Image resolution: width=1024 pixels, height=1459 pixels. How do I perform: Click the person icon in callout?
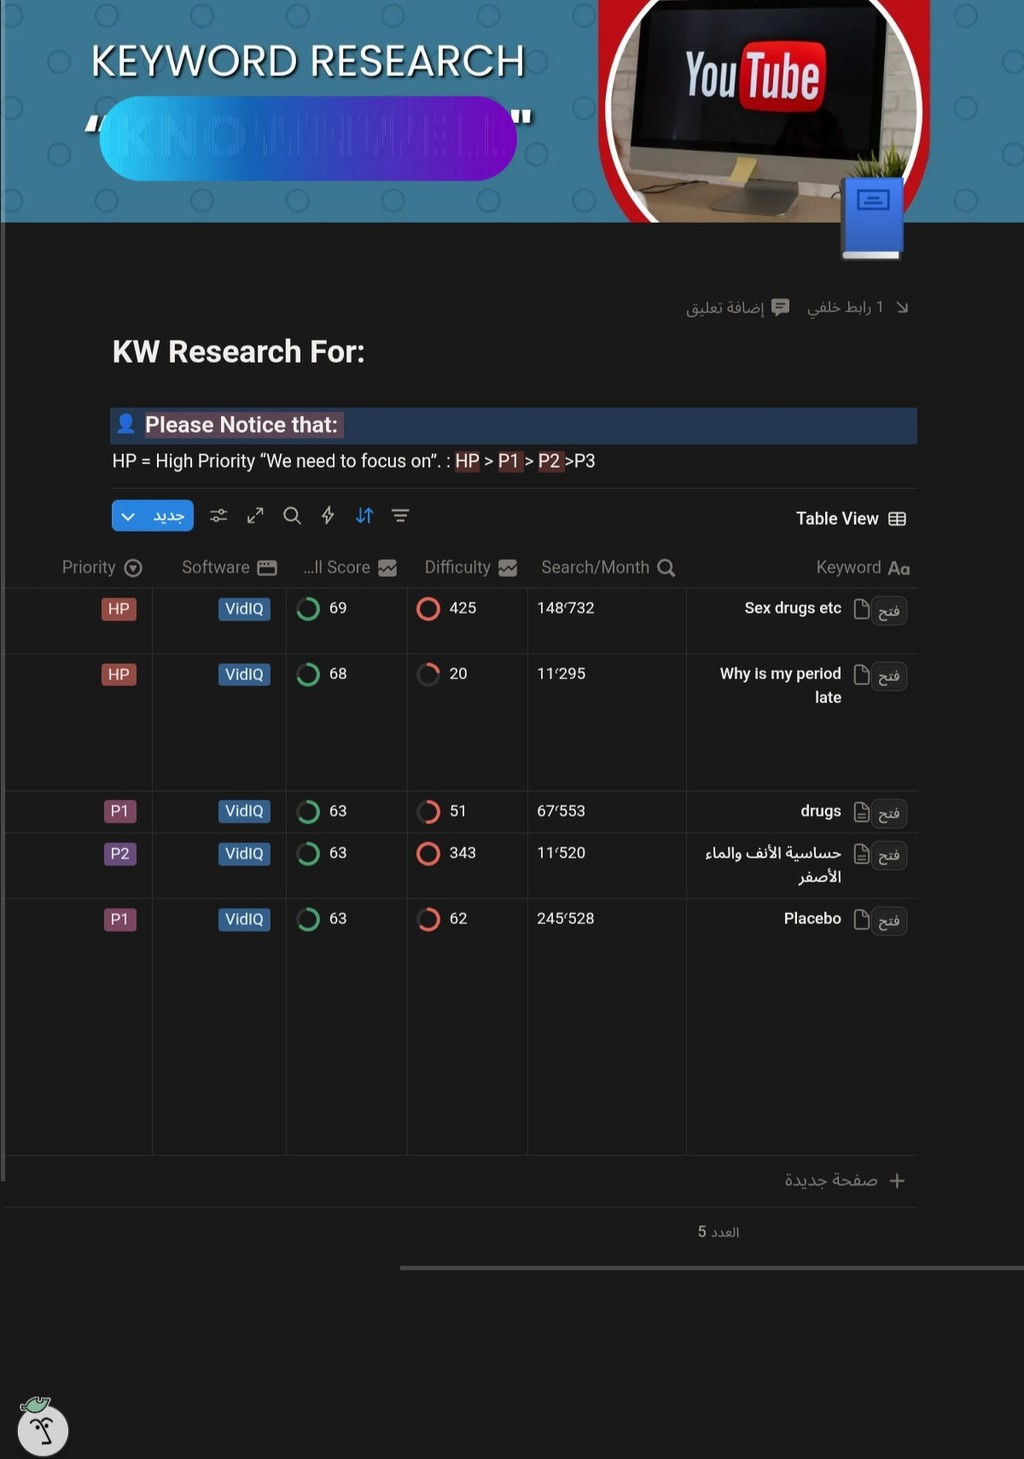(126, 424)
